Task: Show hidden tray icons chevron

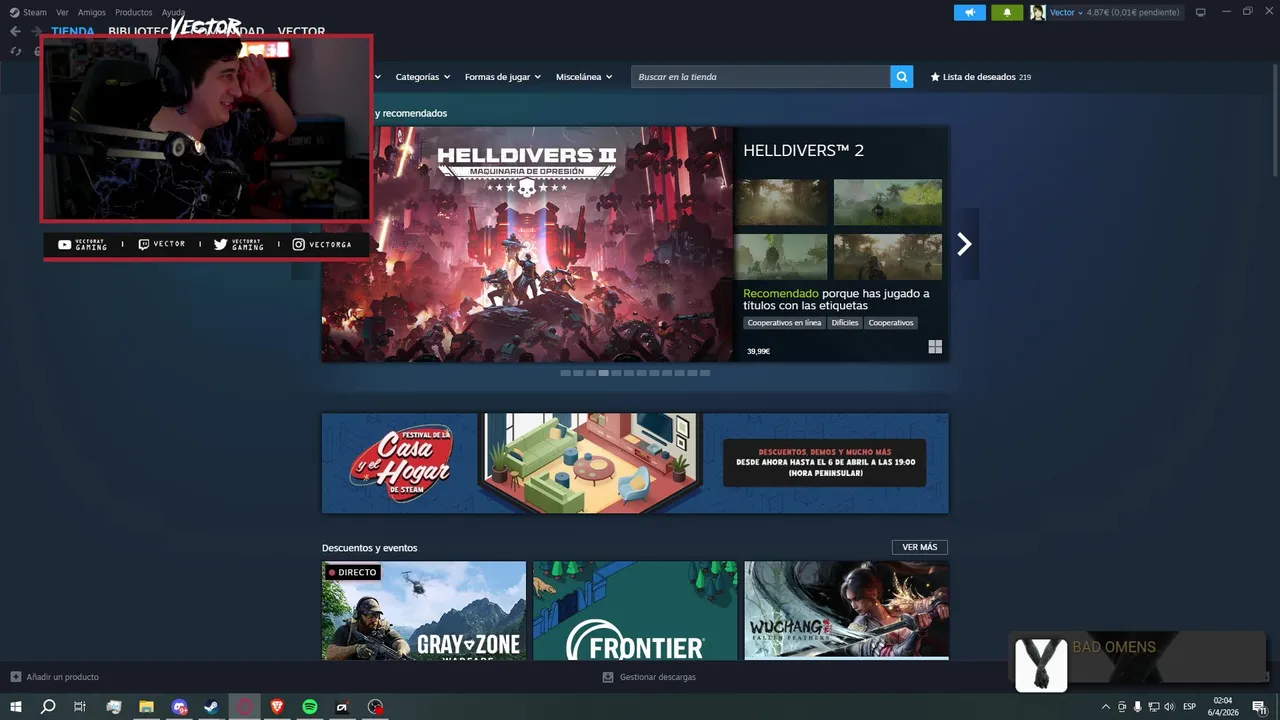Action: (x=1105, y=707)
